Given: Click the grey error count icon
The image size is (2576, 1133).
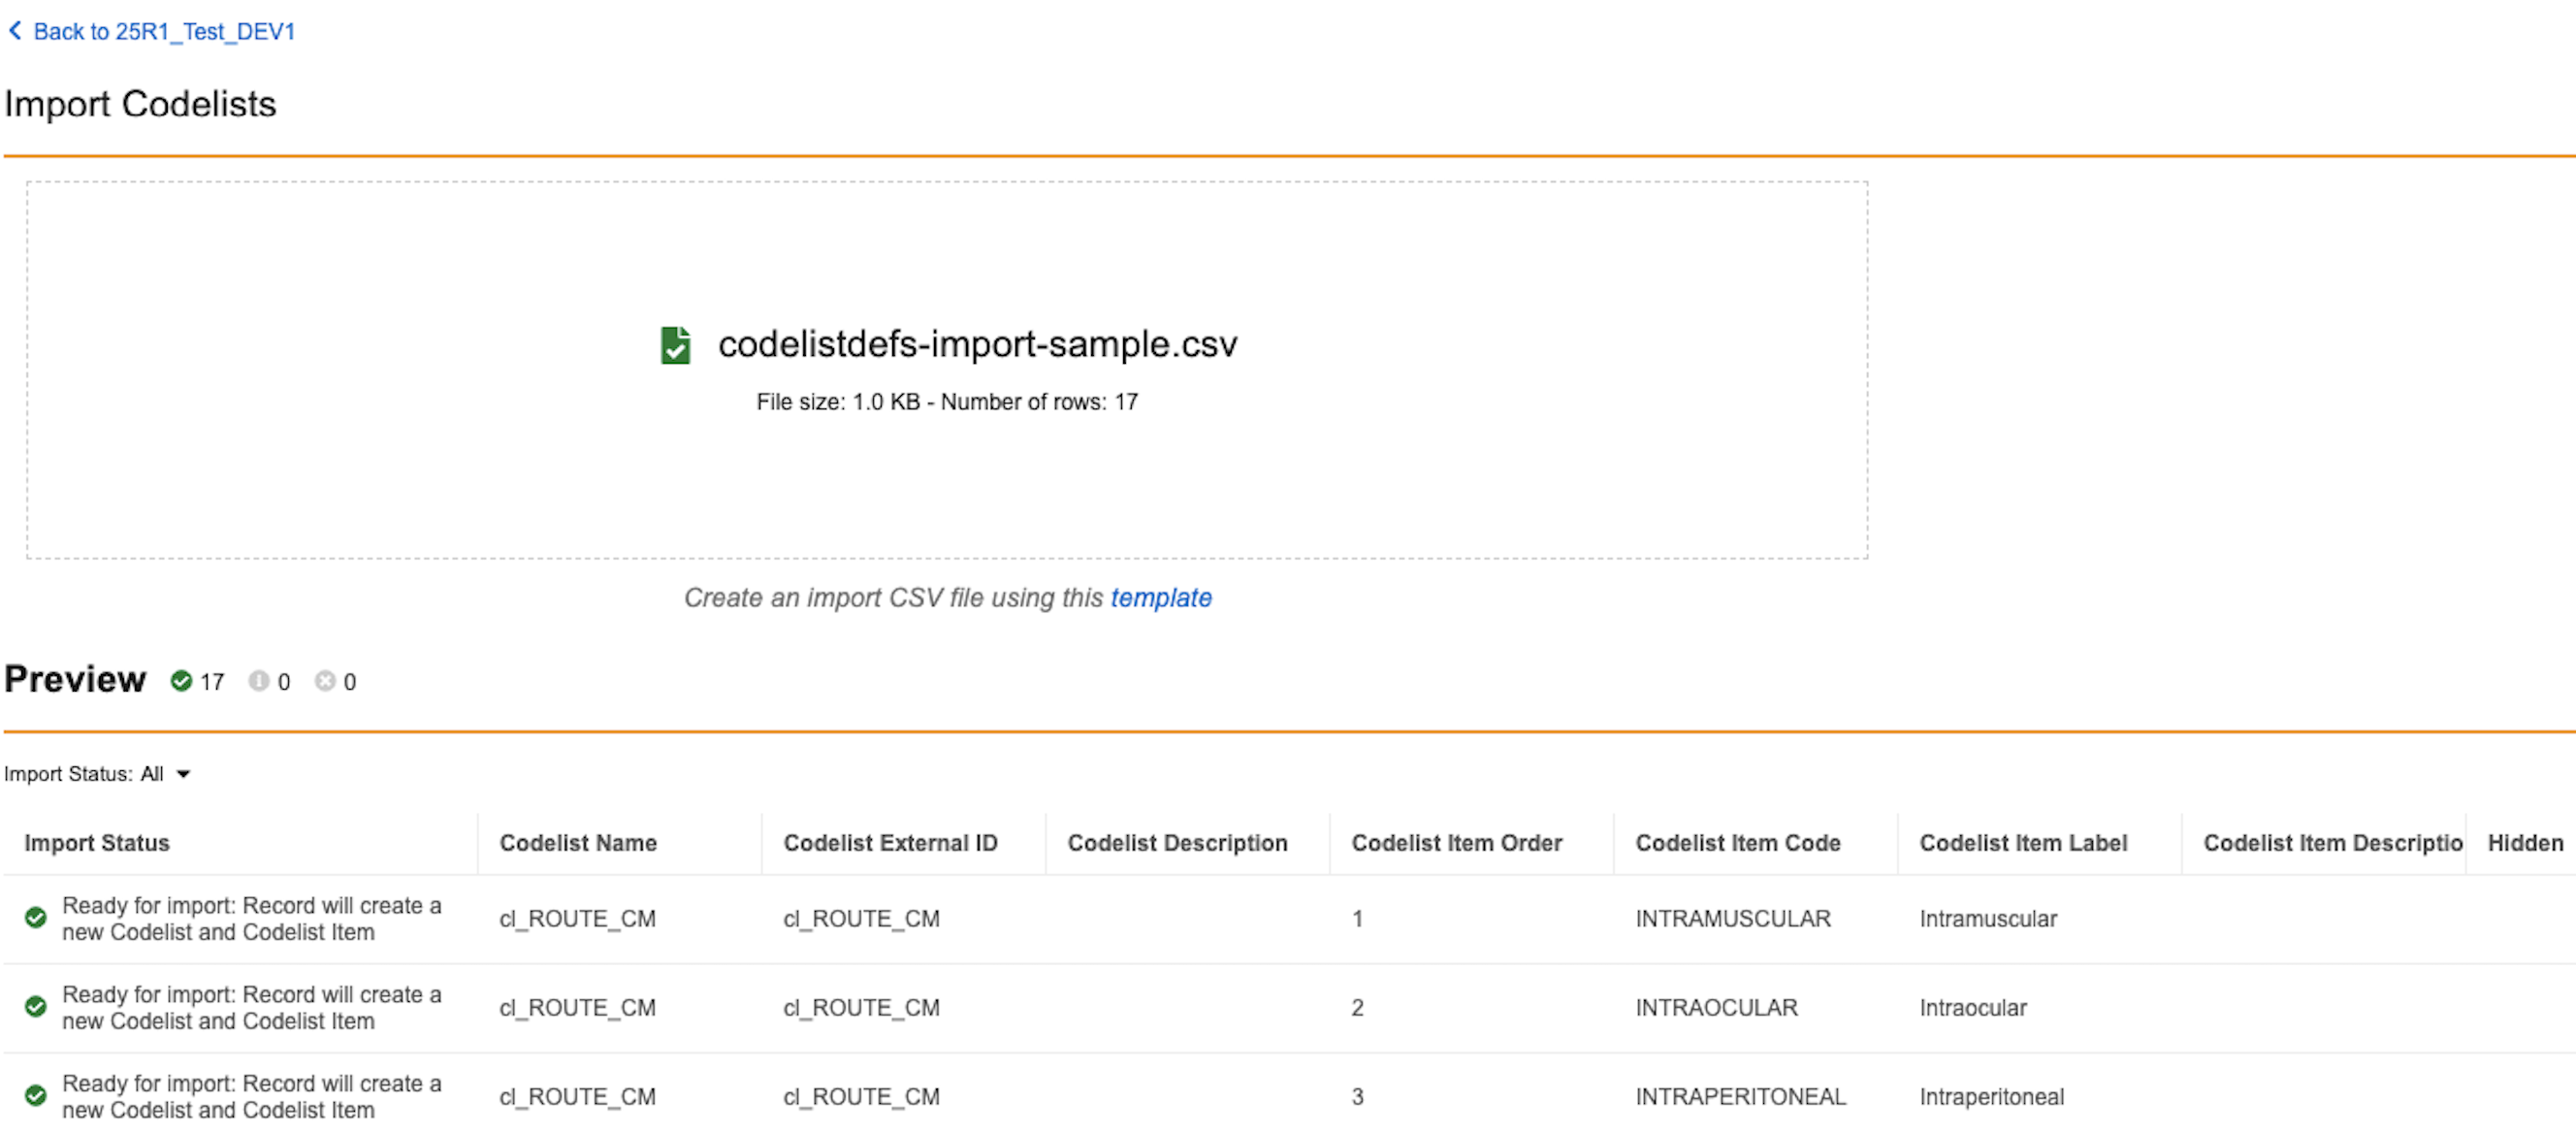Looking at the screenshot, I should tap(325, 681).
